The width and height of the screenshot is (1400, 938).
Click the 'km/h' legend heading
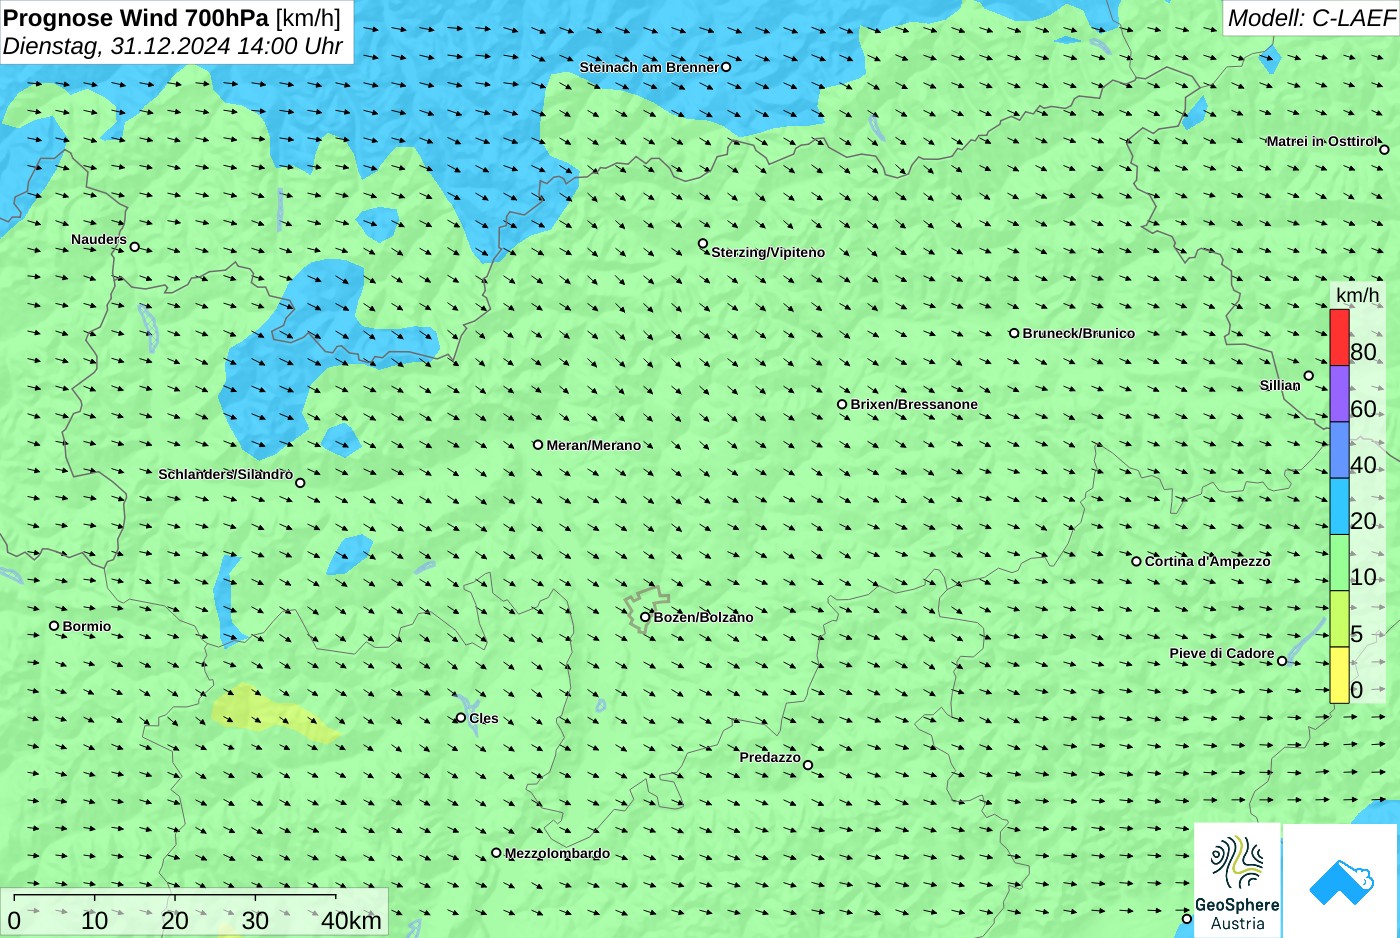1357,295
